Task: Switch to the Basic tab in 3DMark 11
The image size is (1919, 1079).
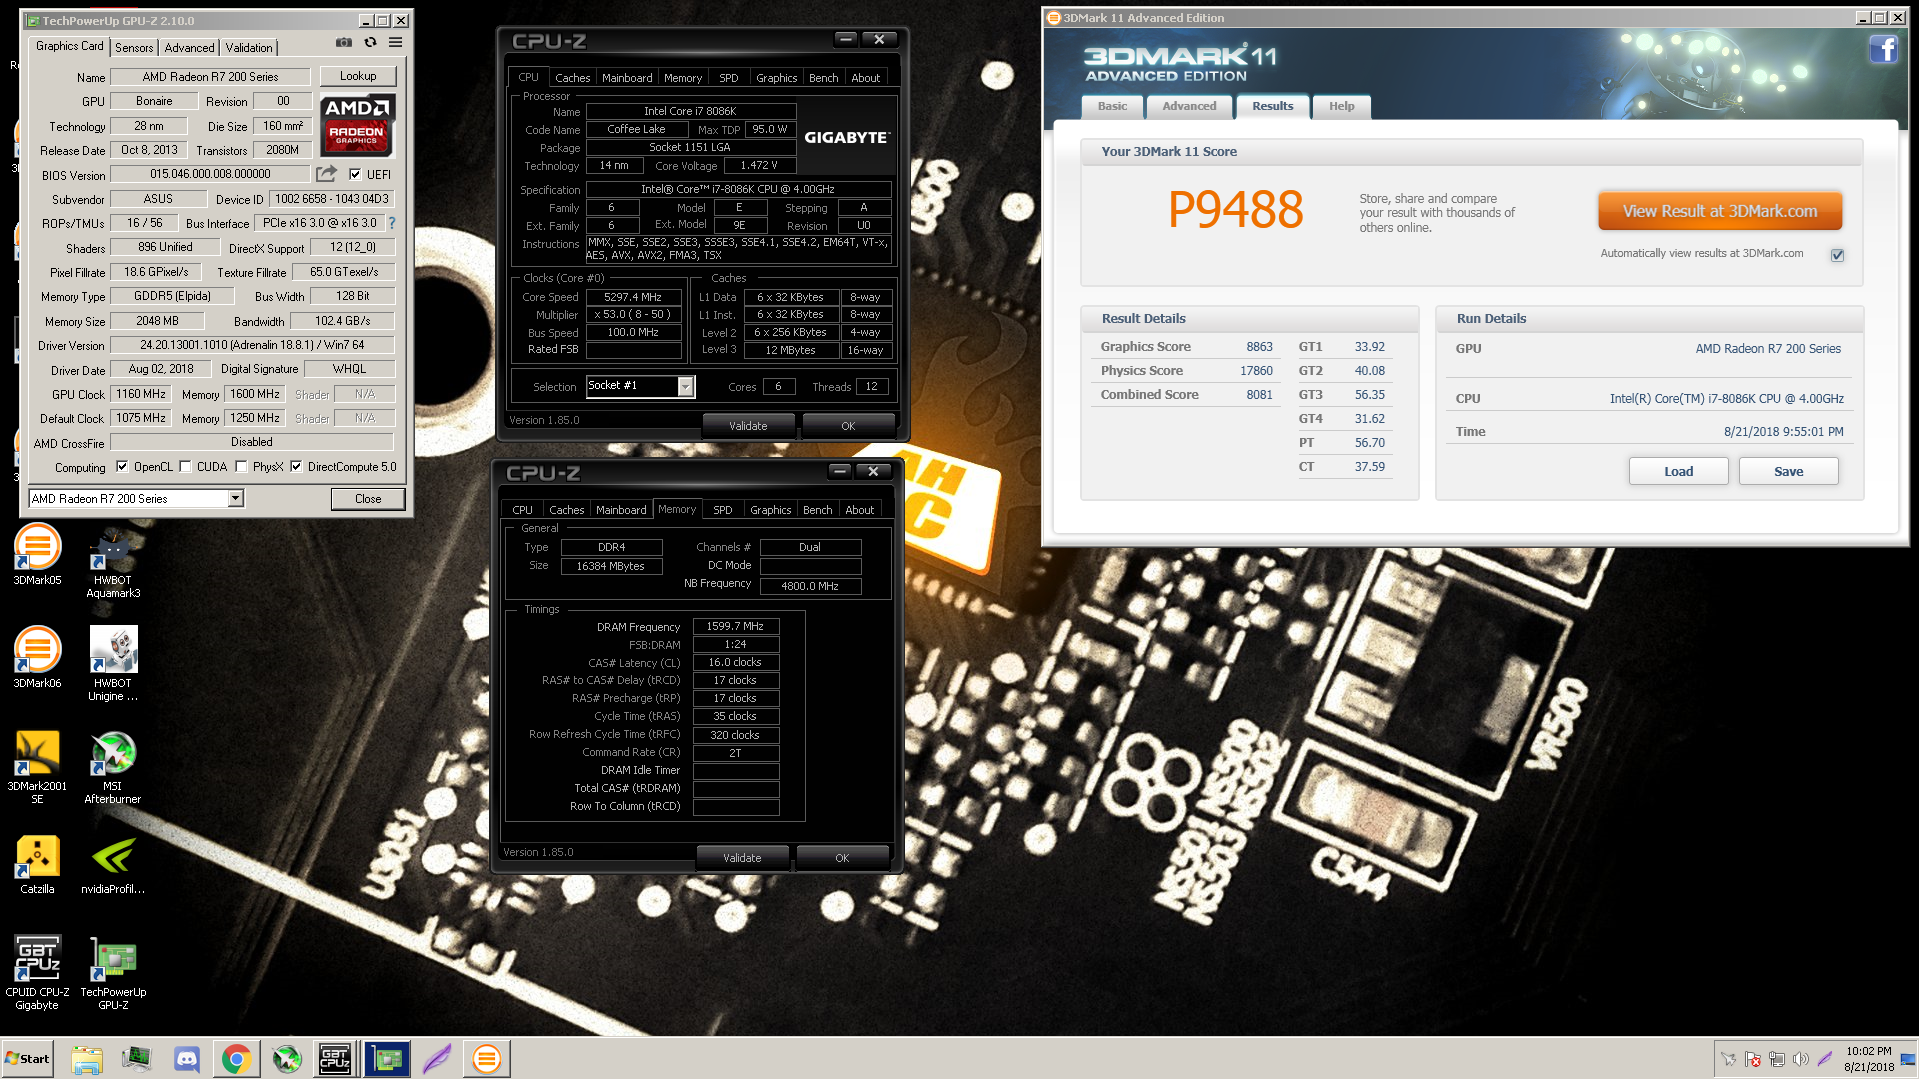Action: click(1112, 106)
